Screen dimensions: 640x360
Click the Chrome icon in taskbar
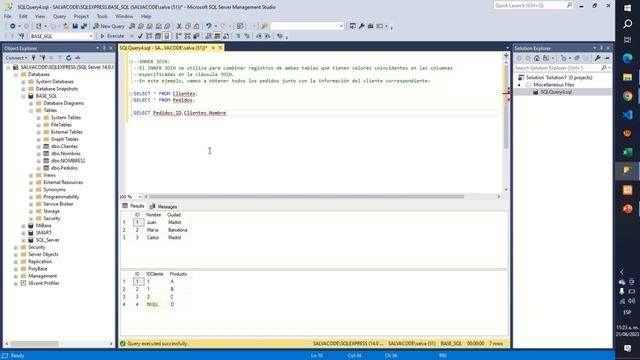coord(627,96)
